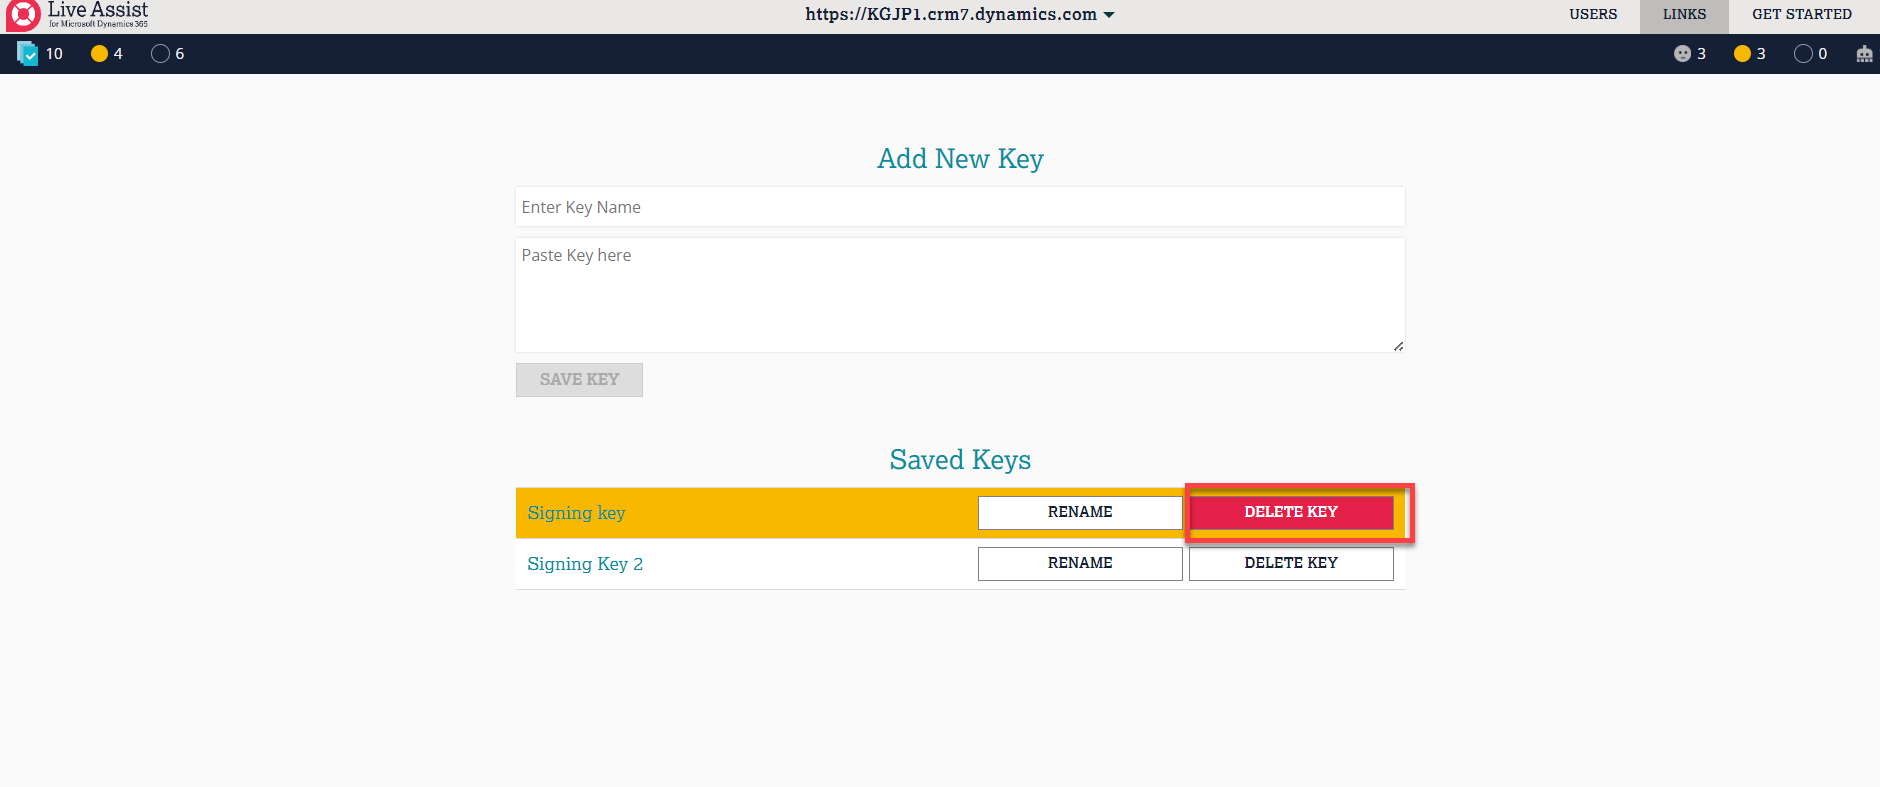Click the yellow status dot showing 4
Image resolution: width=1880 pixels, height=787 pixels.
[99, 54]
